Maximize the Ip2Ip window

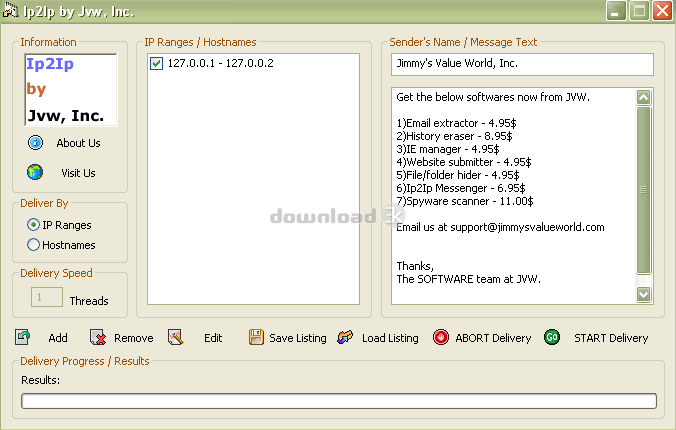pyautogui.click(x=639, y=11)
